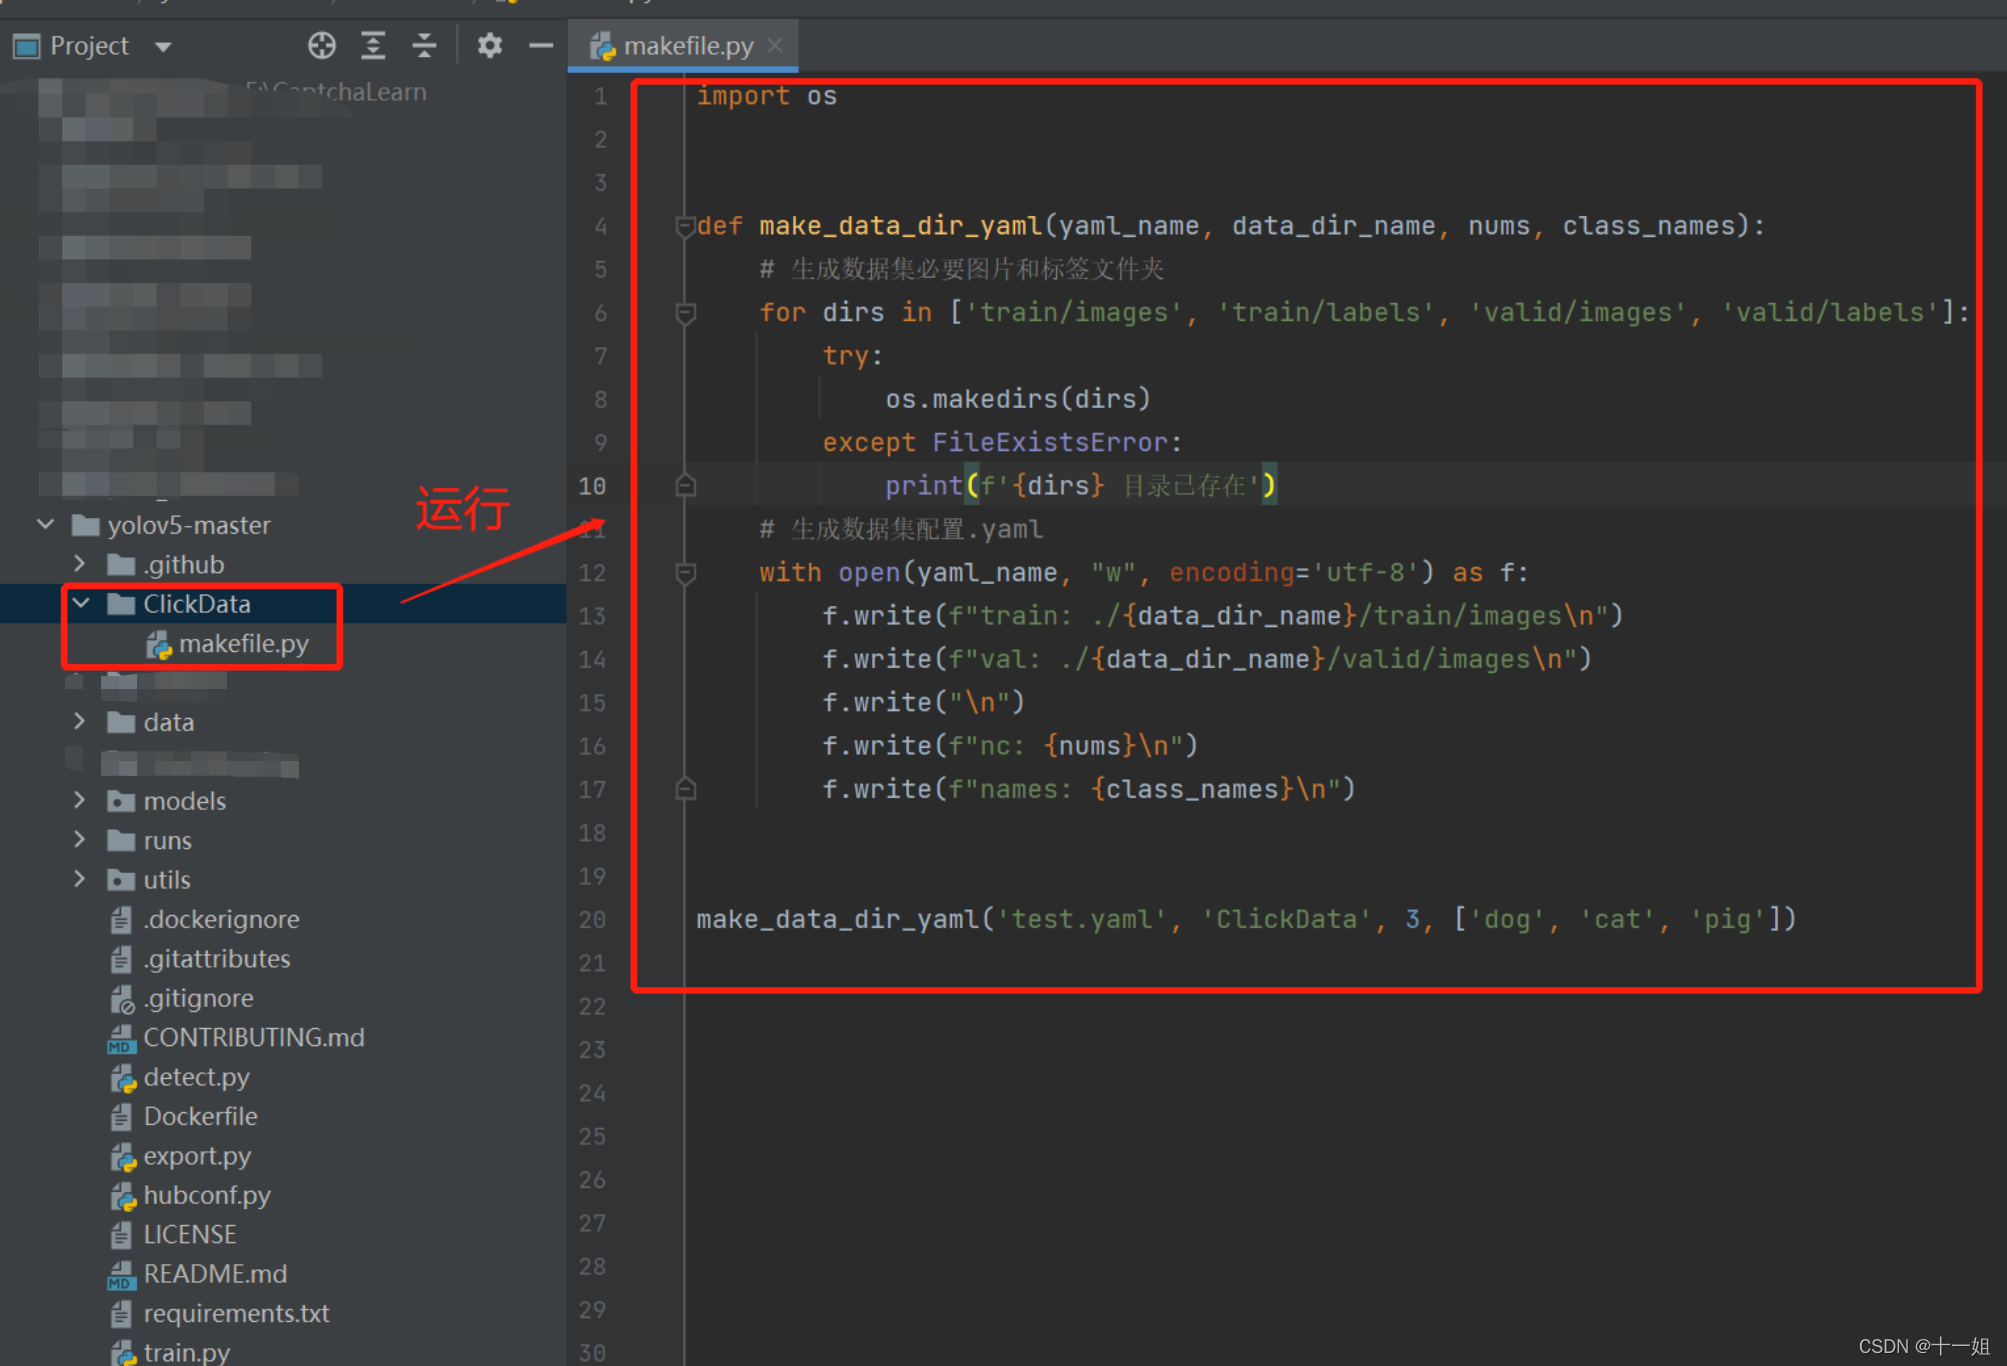Click the collapse all icon in Project toolbar
Screen dimensions: 2007x1366
click(424, 45)
